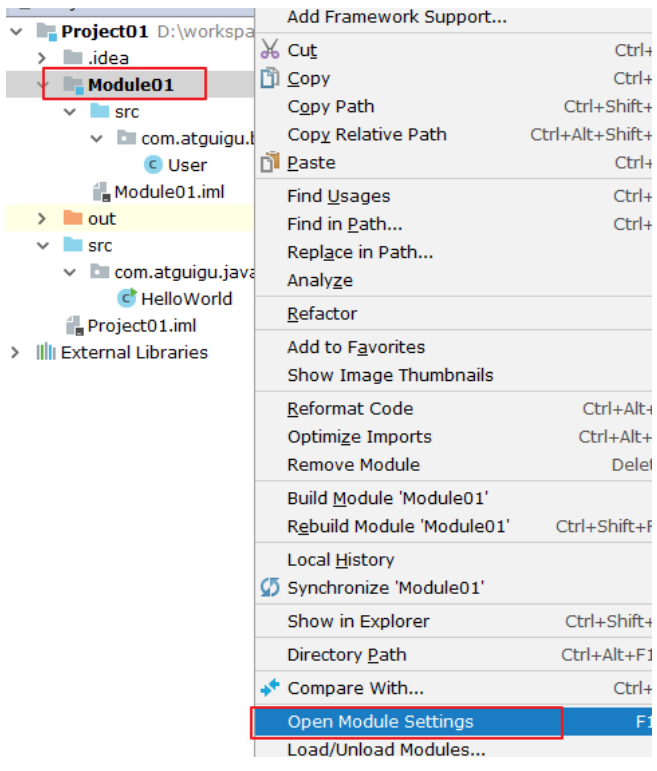Choose Show Image Thumbnails
The width and height of the screenshot is (657, 771).
pyautogui.click(x=453, y=375)
